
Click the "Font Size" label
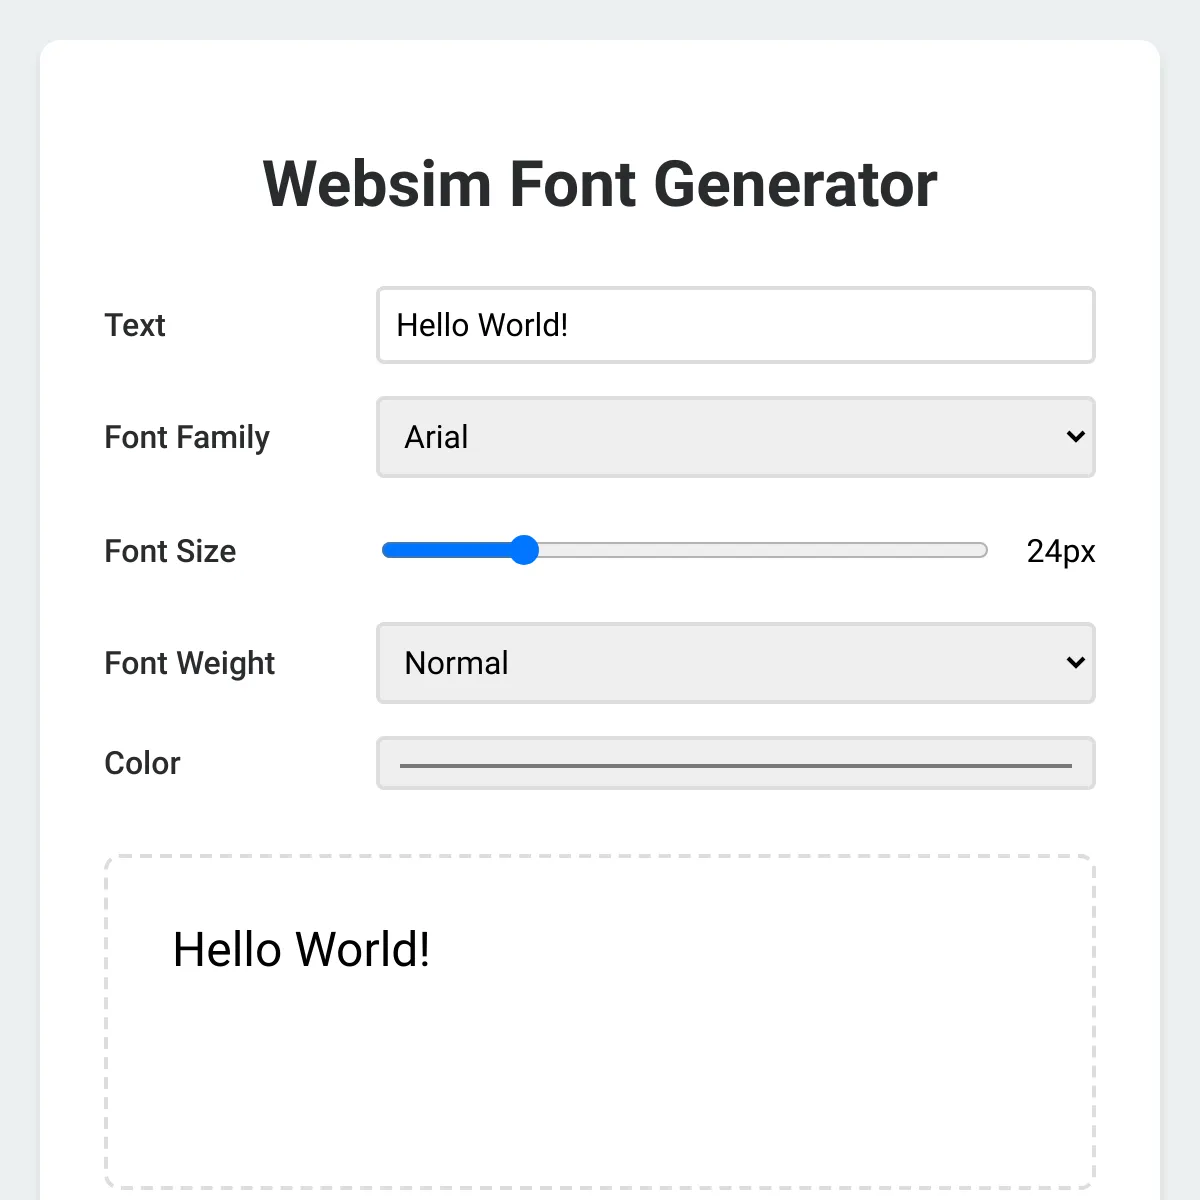coord(170,551)
